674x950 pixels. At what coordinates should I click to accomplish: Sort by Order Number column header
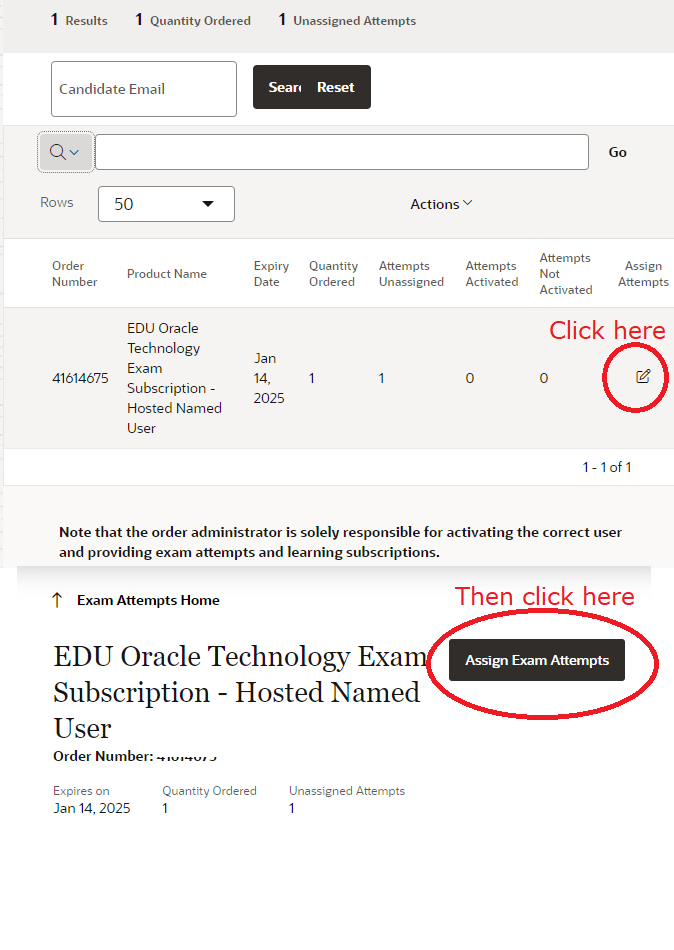coord(75,274)
